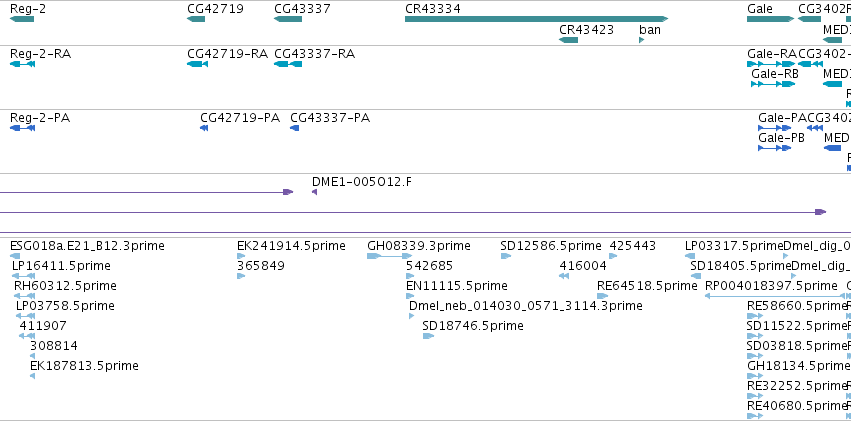Select the SD18746.5prime EST
The height and width of the screenshot is (421, 851).
tap(428, 336)
